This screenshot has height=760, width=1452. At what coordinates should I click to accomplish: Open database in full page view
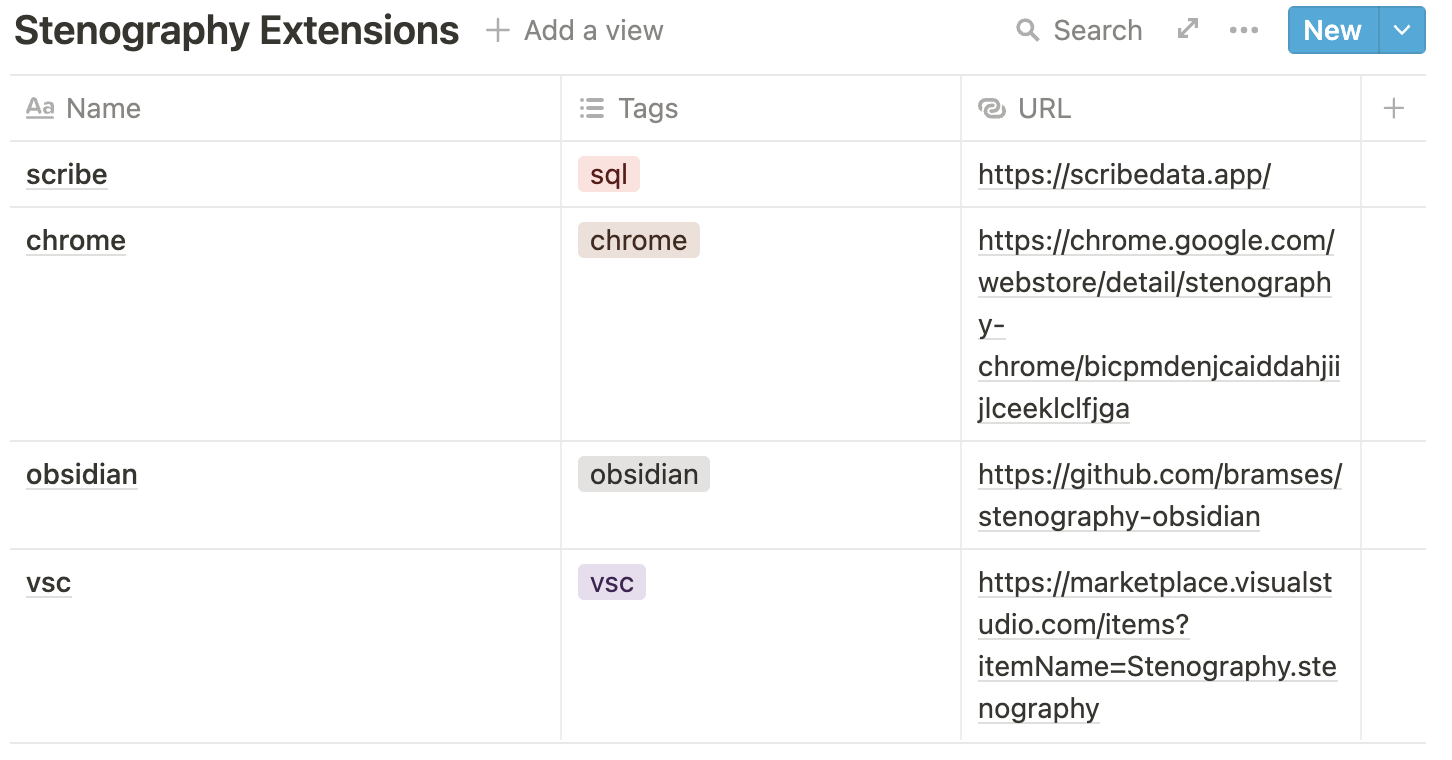coord(1188,29)
